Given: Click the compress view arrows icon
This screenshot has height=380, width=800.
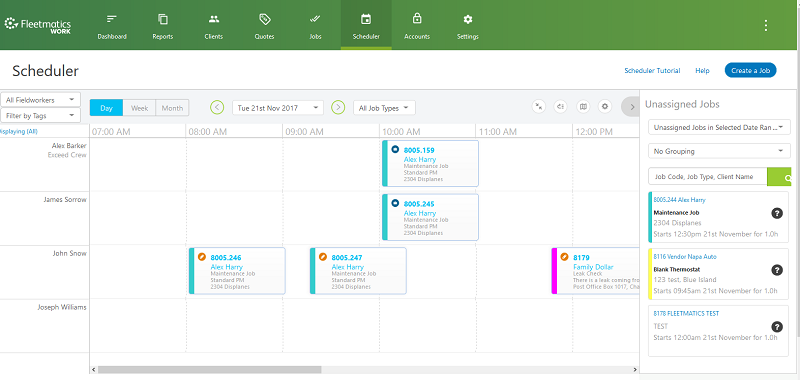Looking at the screenshot, I should (539, 106).
